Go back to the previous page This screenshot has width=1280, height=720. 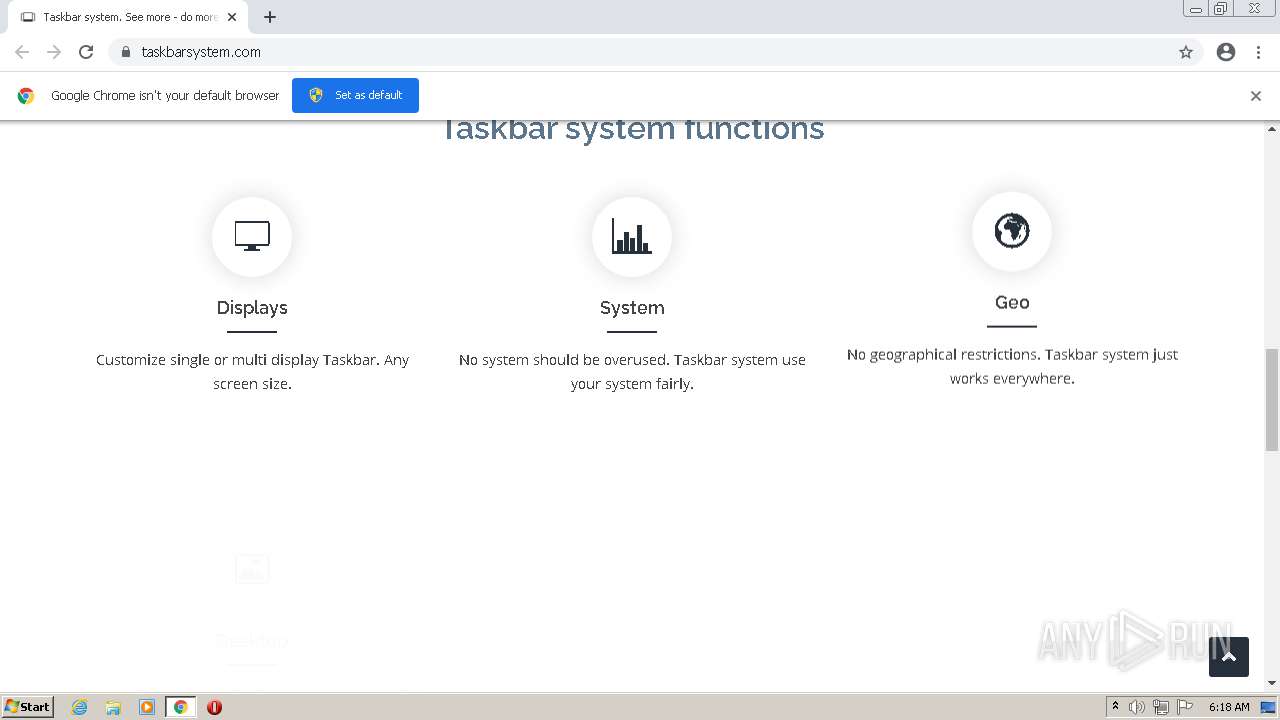pyautogui.click(x=22, y=52)
